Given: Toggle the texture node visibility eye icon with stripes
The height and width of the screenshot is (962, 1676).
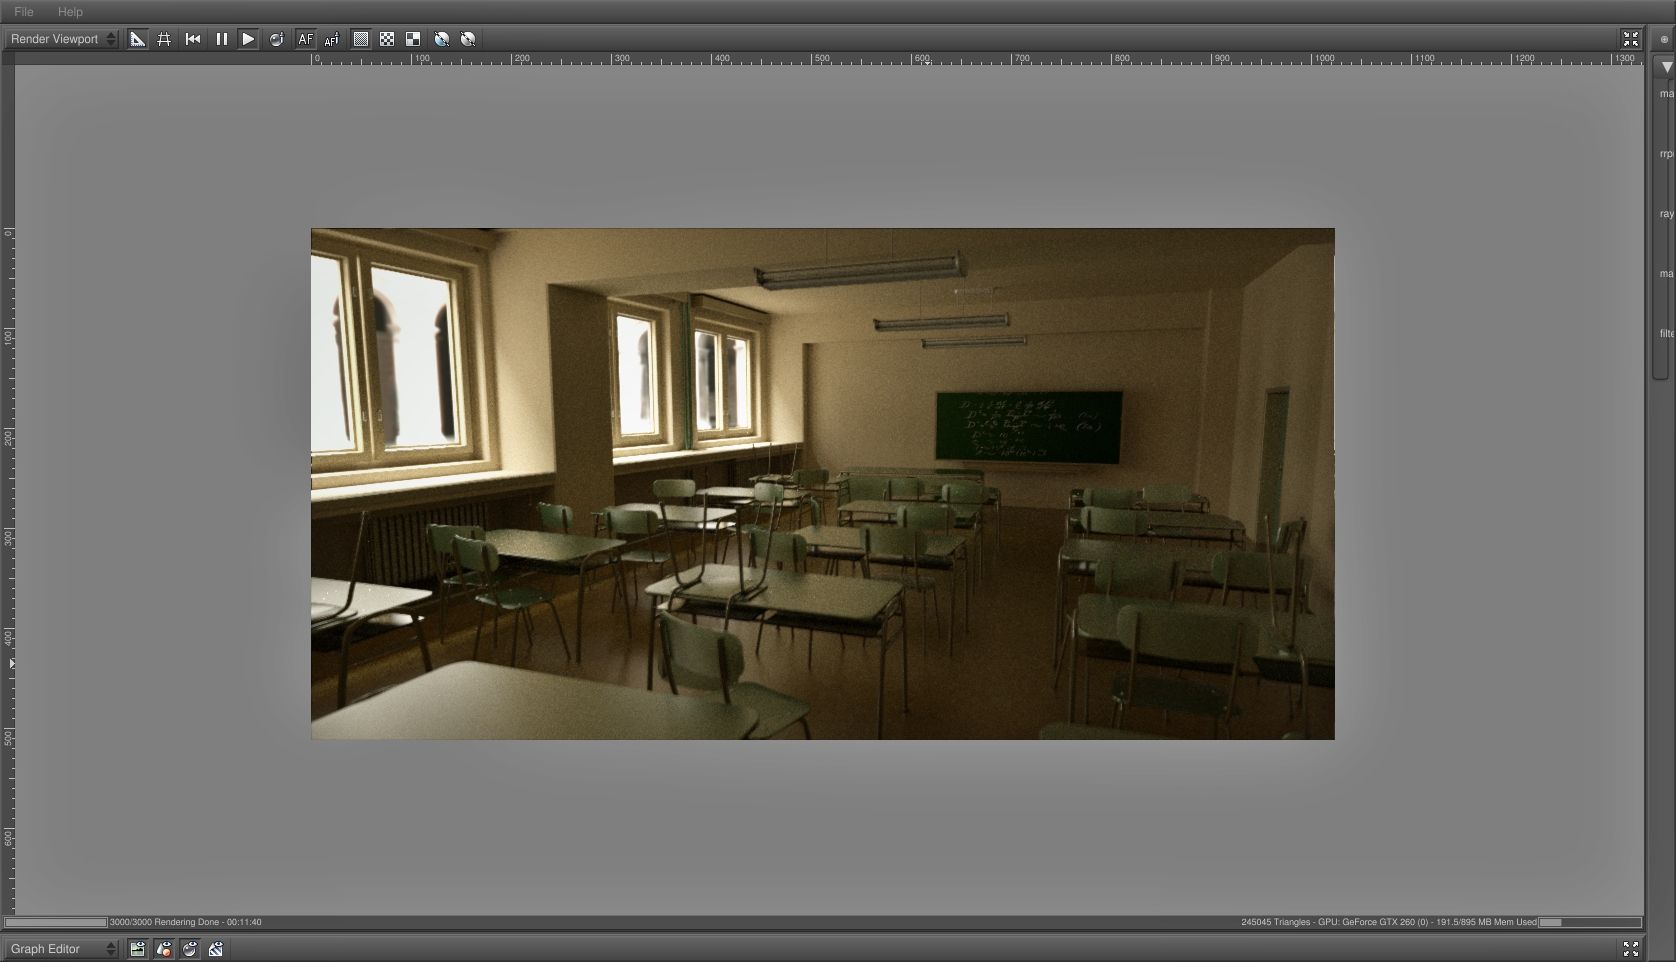Looking at the screenshot, I should click(216, 949).
